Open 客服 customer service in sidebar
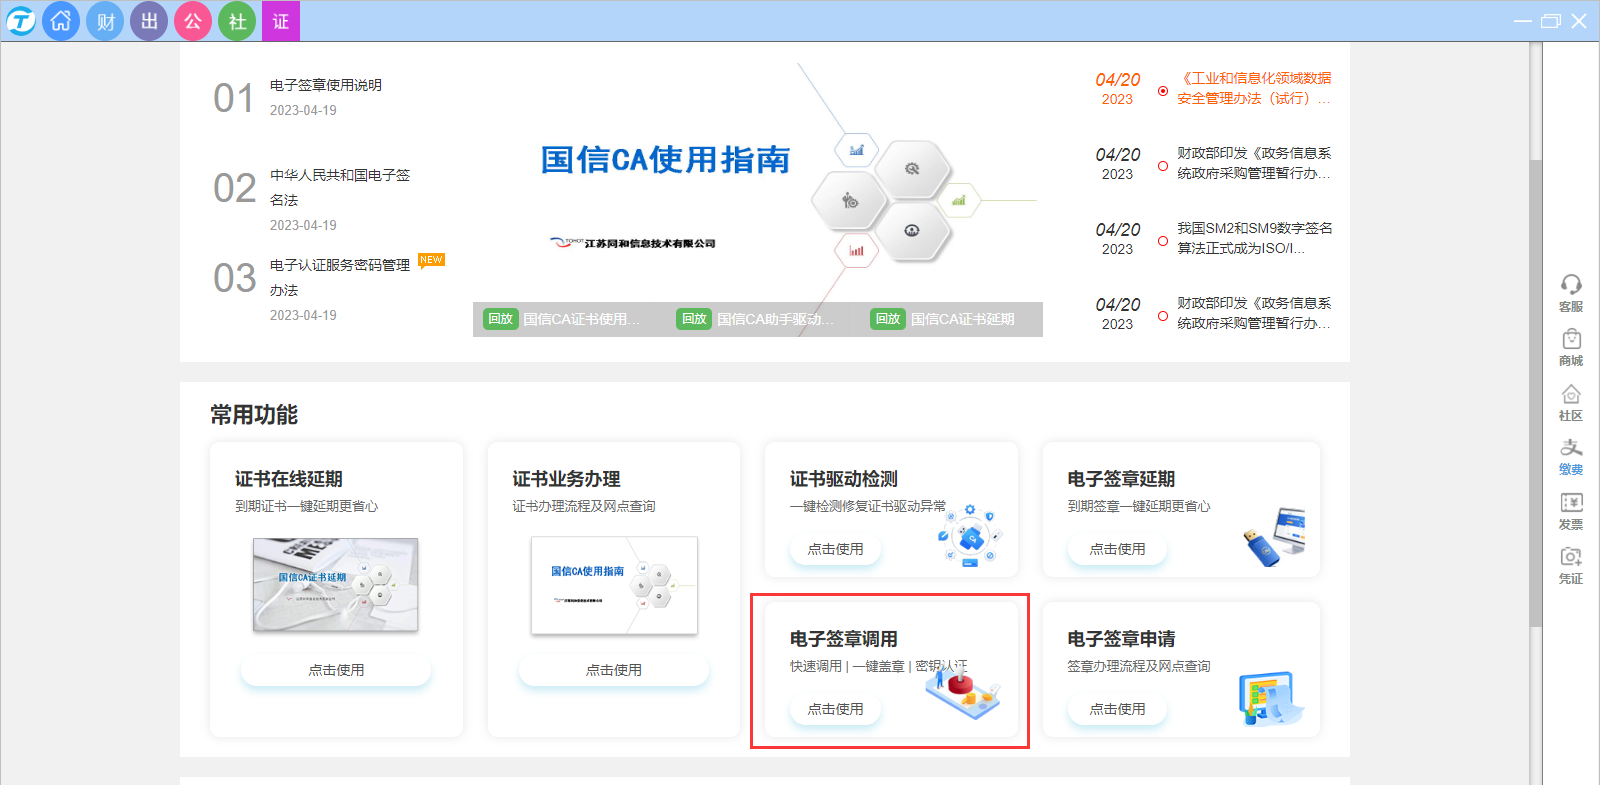Image resolution: width=1600 pixels, height=785 pixels. pyautogui.click(x=1571, y=293)
